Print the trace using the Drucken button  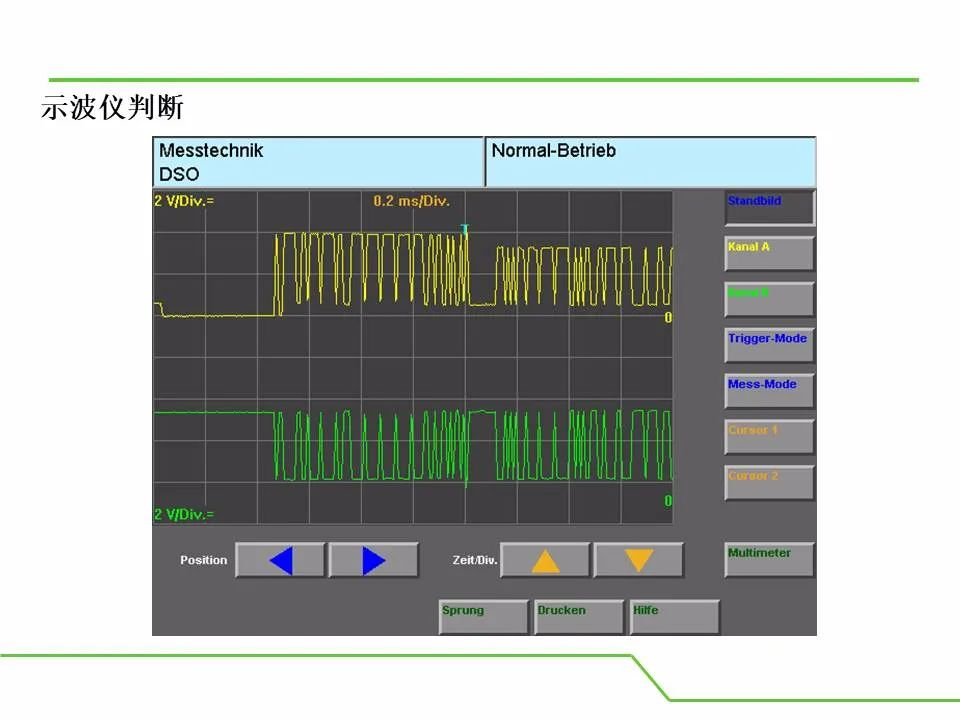579,617
